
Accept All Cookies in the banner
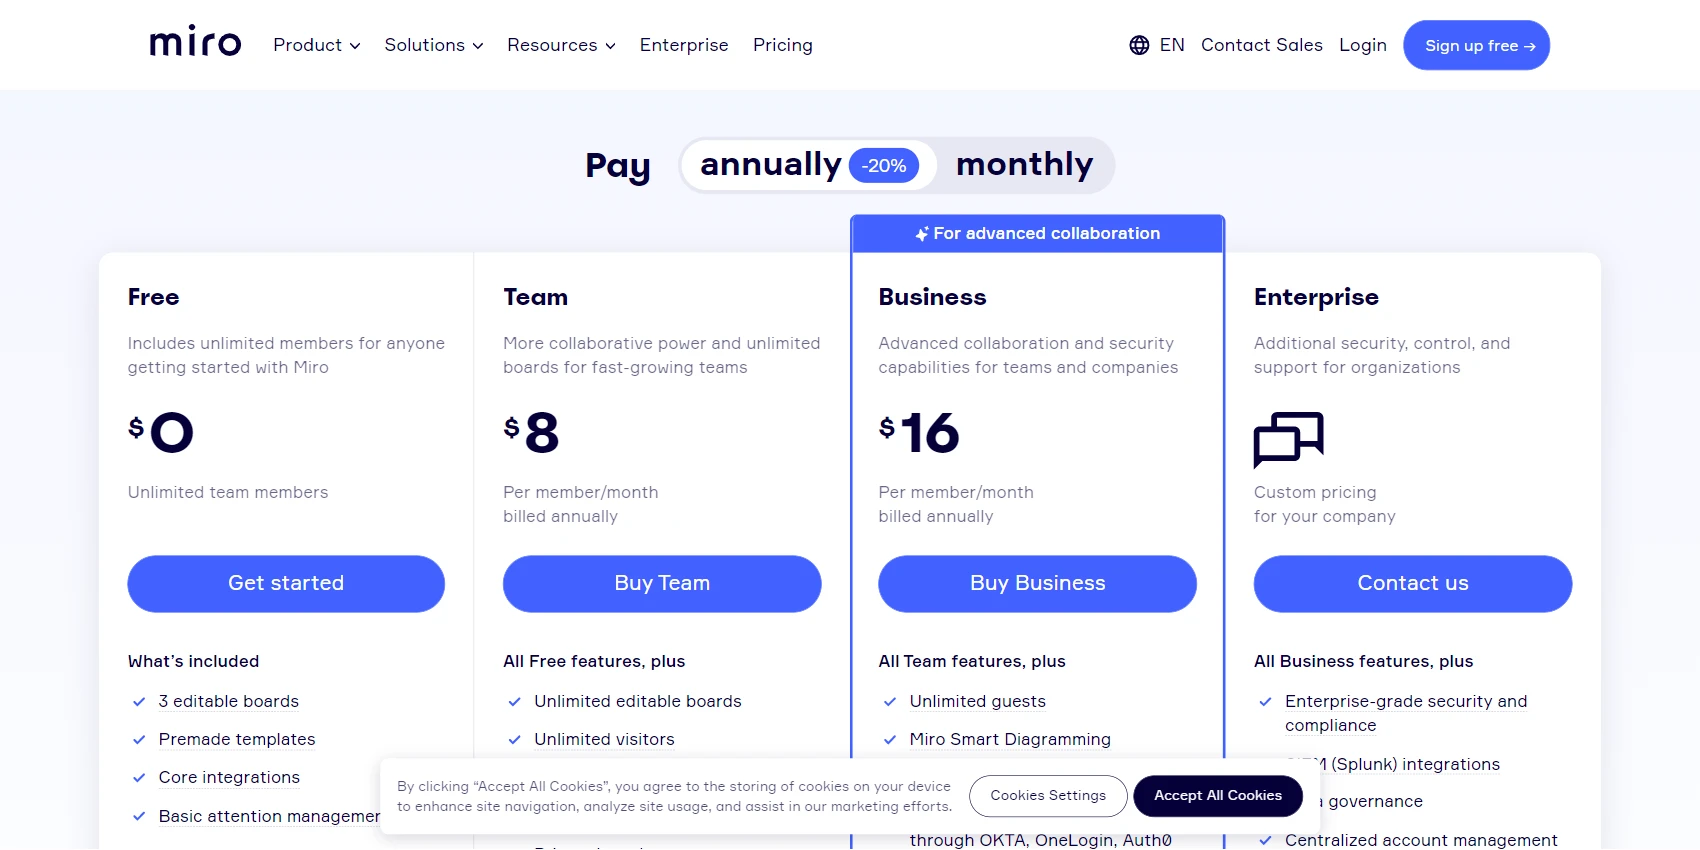coord(1217,796)
